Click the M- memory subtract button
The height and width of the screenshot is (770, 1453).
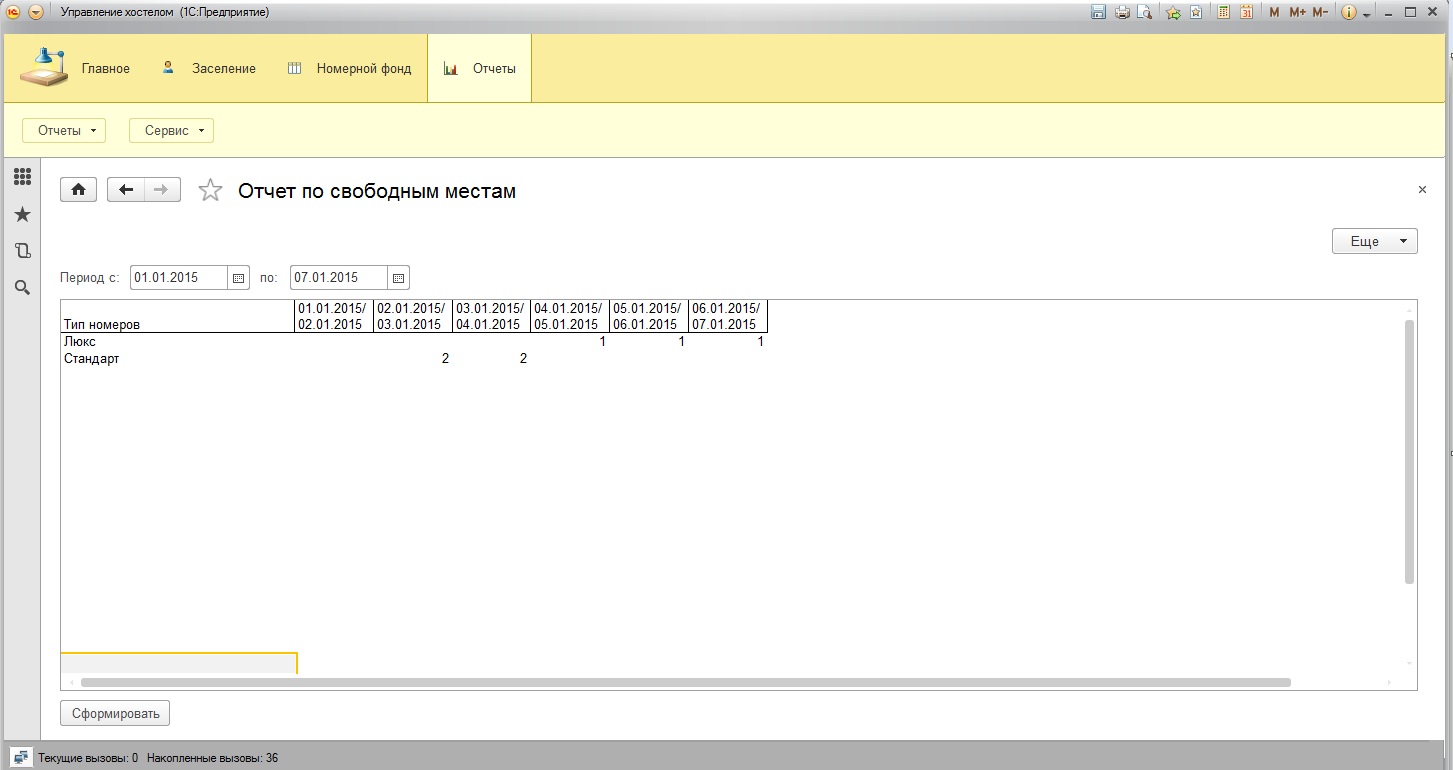coord(1320,12)
